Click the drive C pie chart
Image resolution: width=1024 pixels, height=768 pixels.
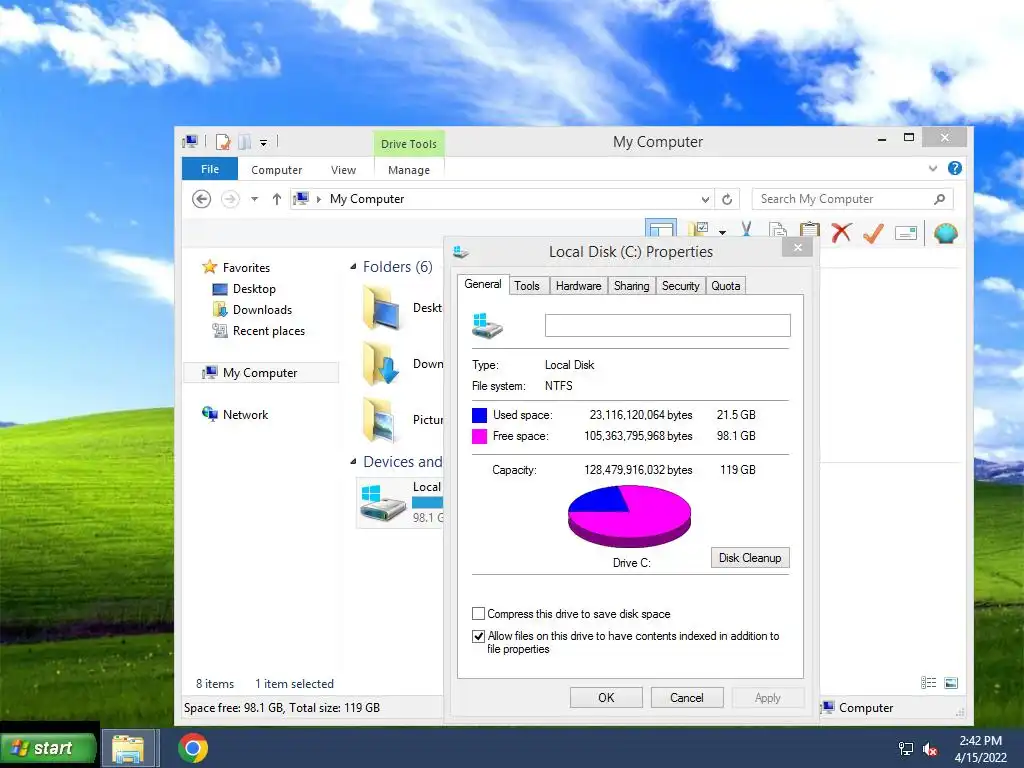(629, 515)
